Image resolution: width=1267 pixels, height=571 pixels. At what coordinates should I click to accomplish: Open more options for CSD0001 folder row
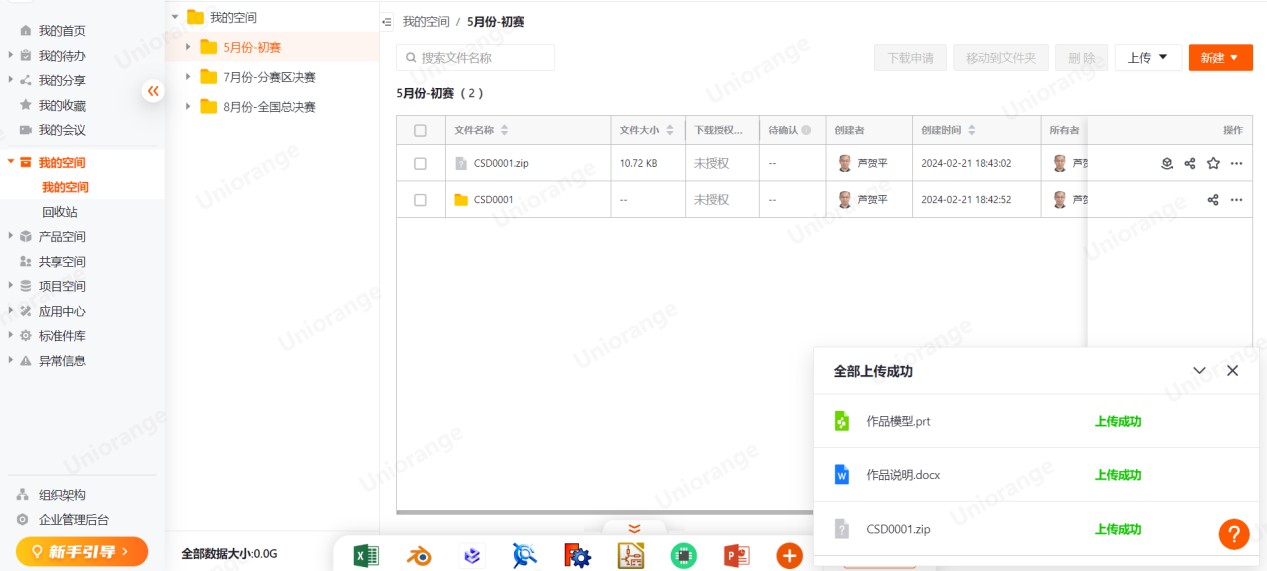1237,200
